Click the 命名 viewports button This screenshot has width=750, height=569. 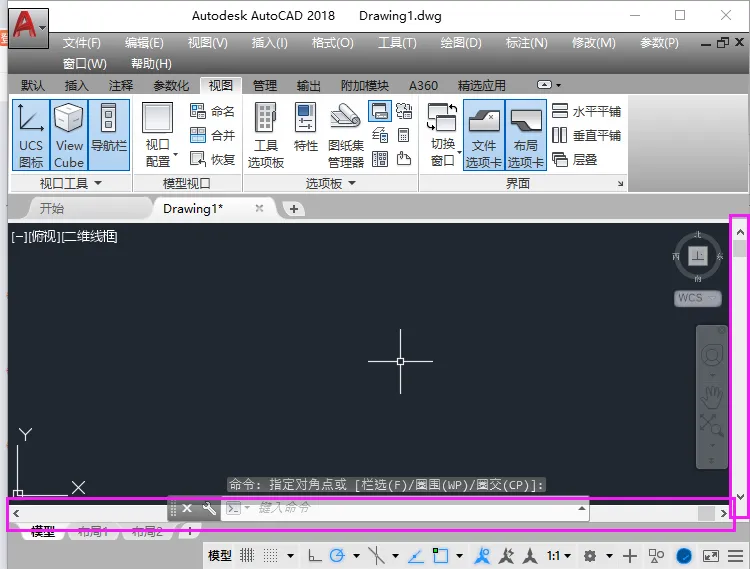(x=212, y=111)
